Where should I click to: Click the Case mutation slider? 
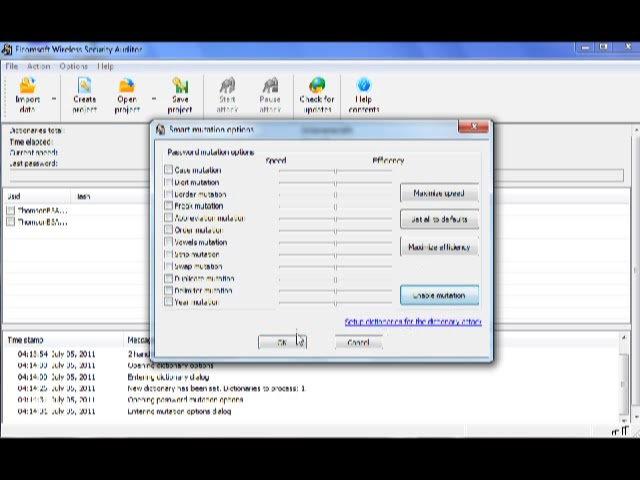click(x=335, y=171)
